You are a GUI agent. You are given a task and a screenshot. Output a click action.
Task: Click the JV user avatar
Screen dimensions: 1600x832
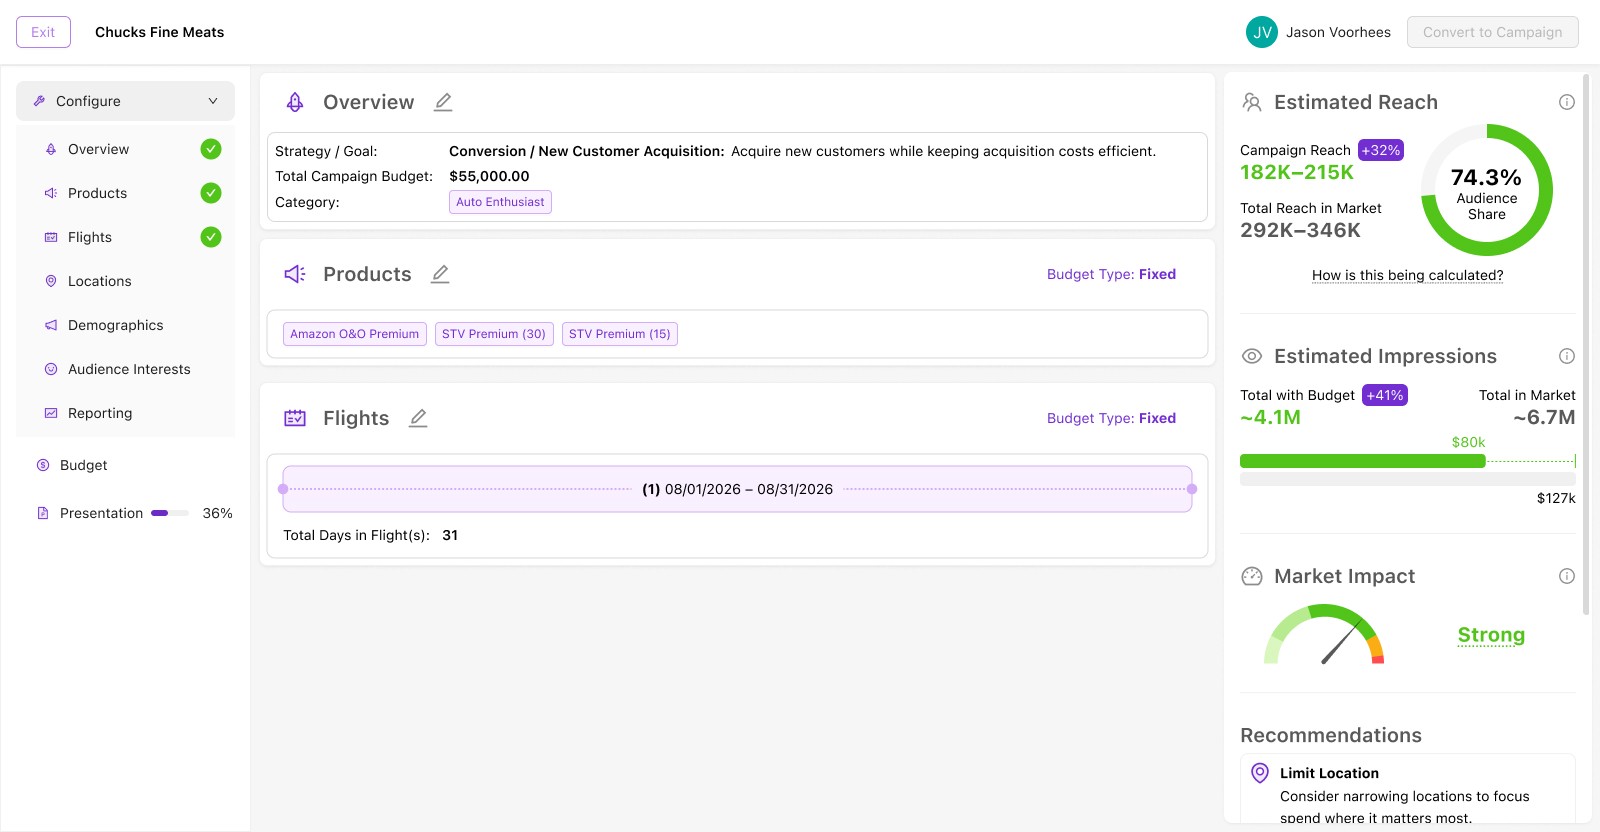point(1262,32)
